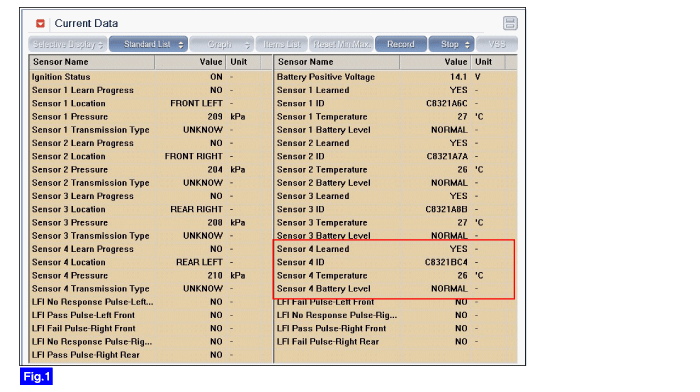700x392 pixels.
Task: Select the Sensor 4 Transmission Type row
Action: 151,289
